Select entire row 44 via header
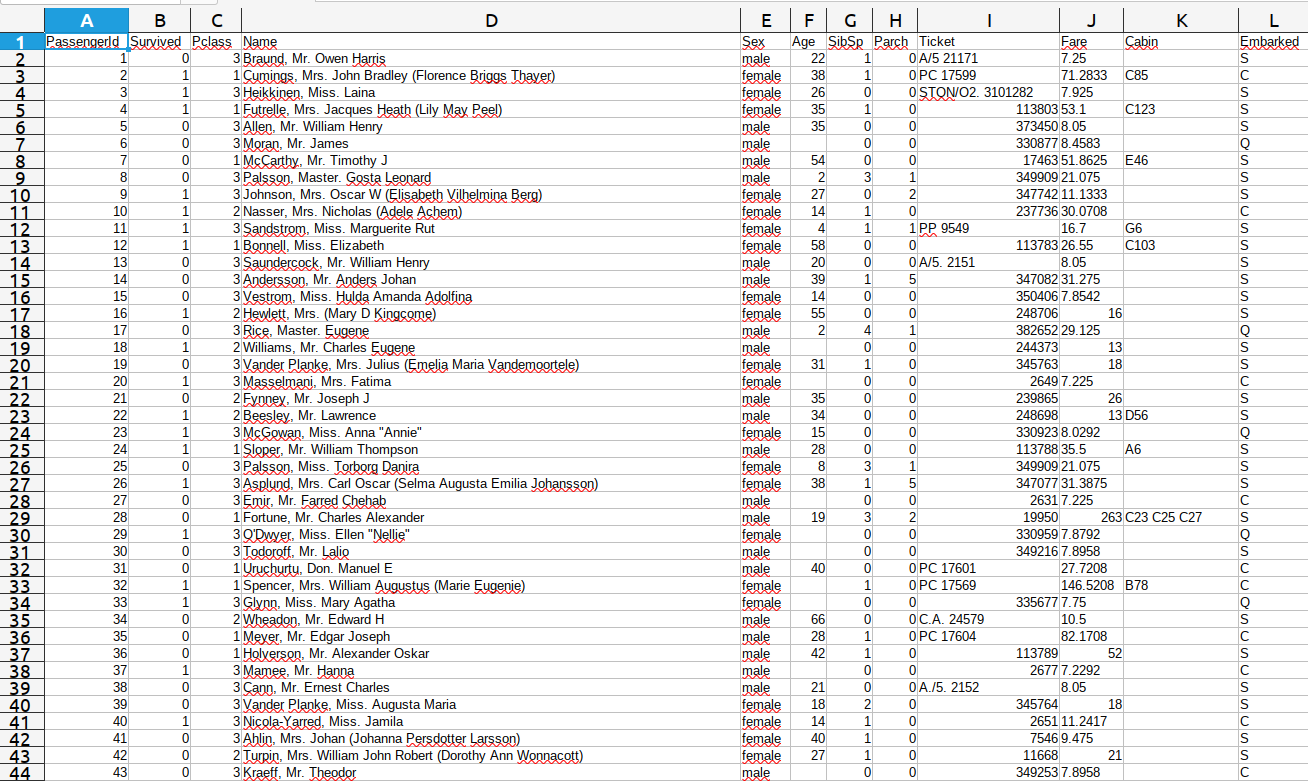The height and width of the screenshot is (781, 1308). tap(22, 773)
